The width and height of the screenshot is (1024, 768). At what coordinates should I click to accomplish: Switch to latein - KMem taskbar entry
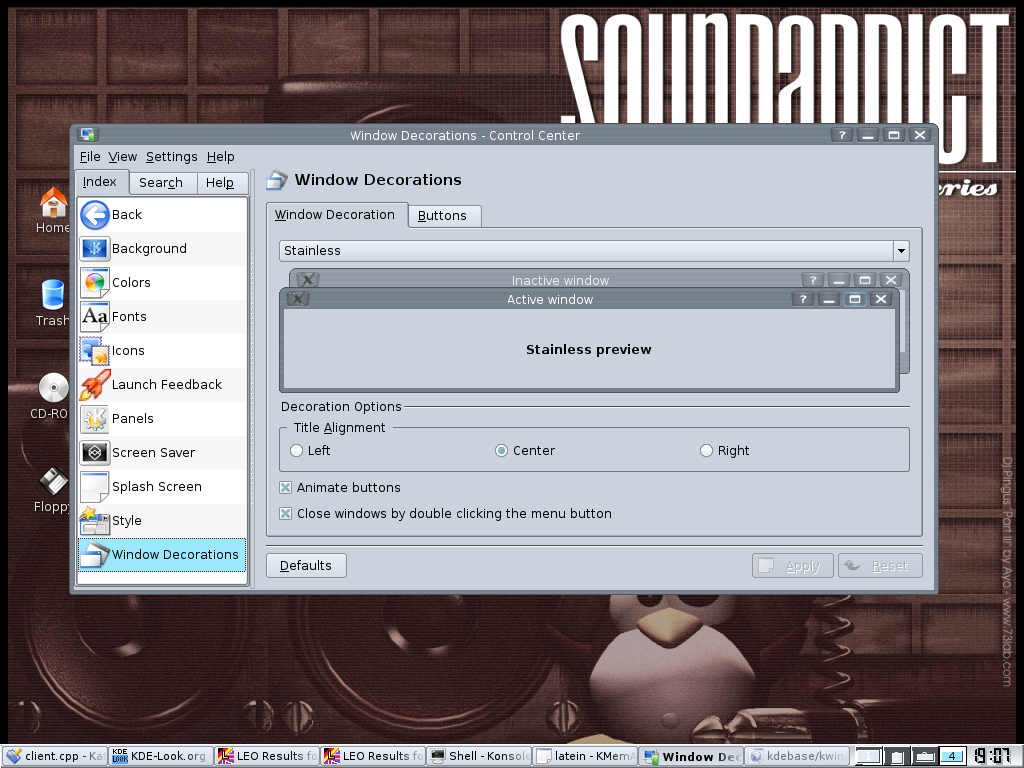(585, 756)
